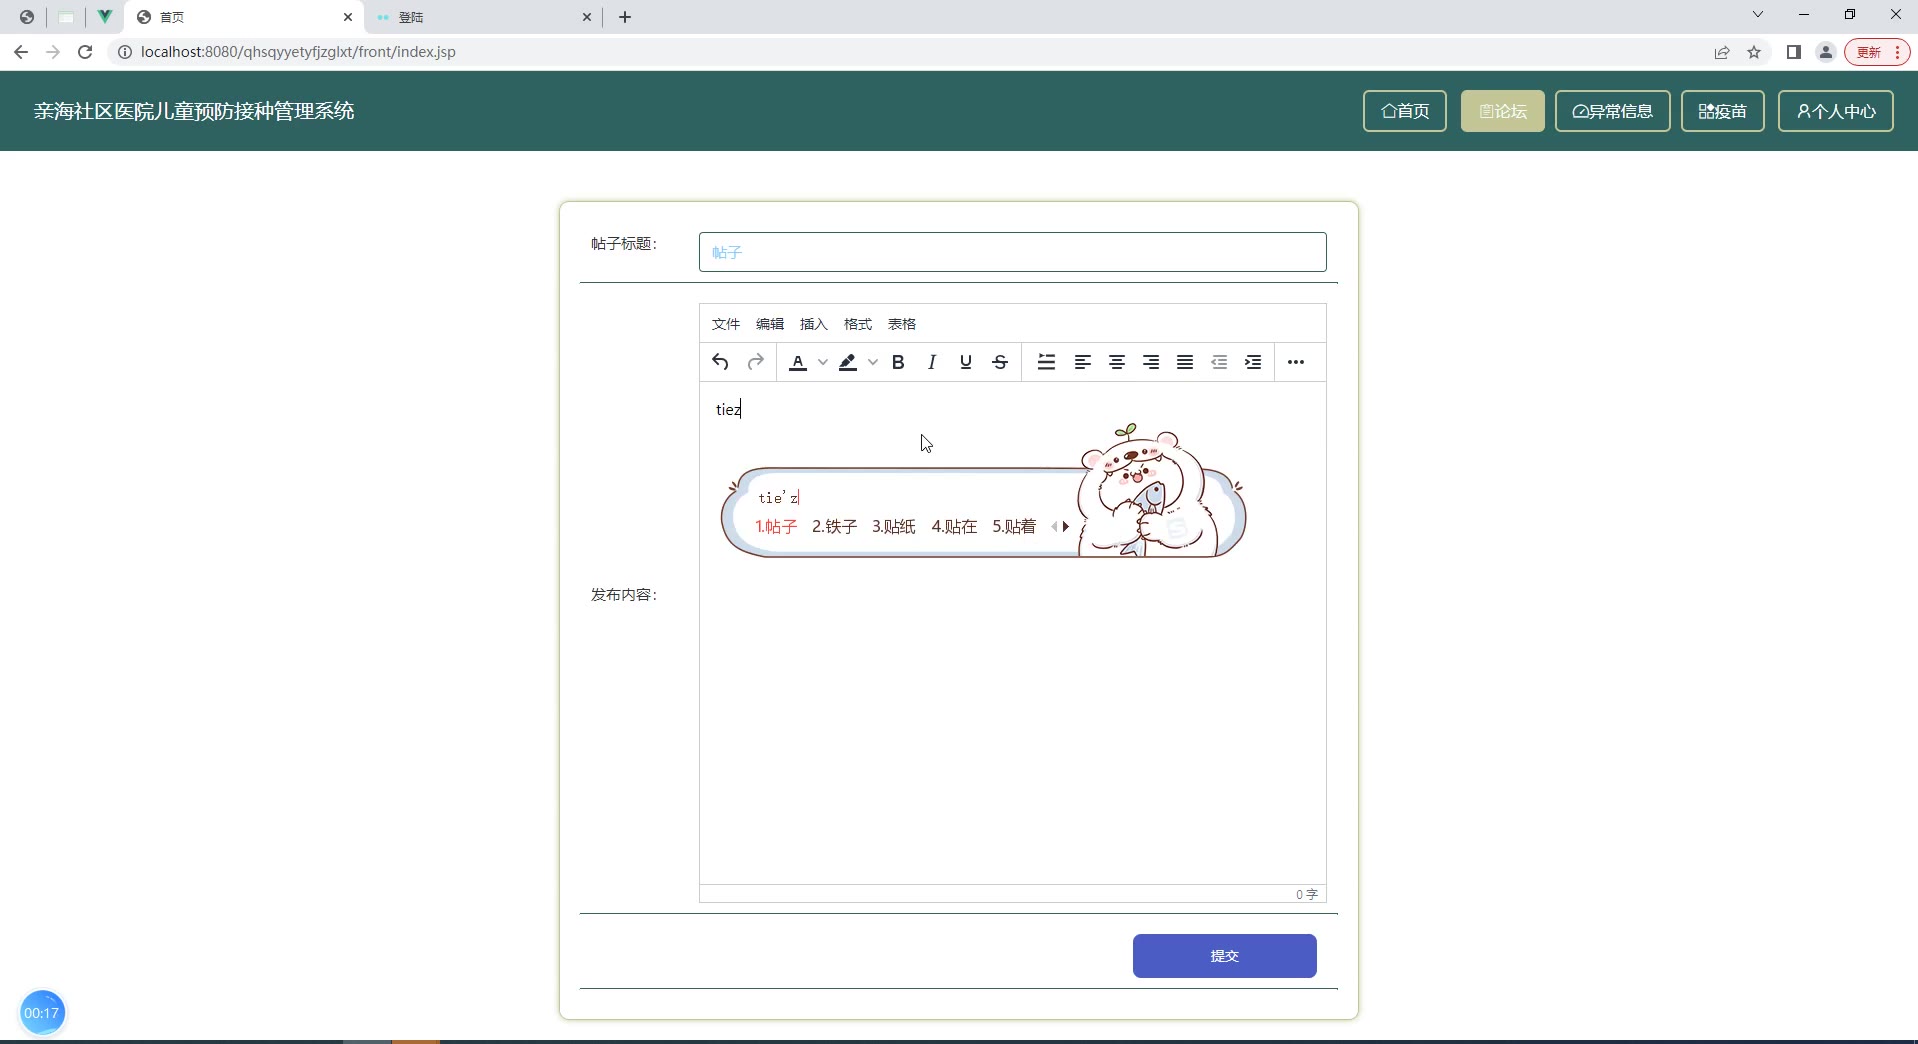This screenshot has height=1044, width=1918.
Task: Choose IME candidate 1.帖子
Action: coord(776,526)
